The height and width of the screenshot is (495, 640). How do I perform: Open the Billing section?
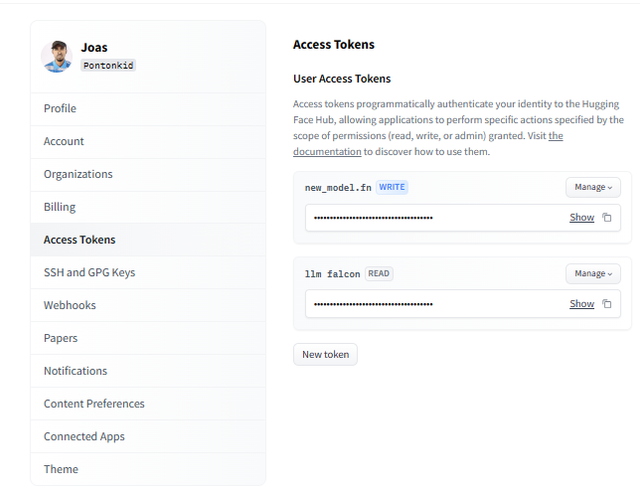click(60, 207)
